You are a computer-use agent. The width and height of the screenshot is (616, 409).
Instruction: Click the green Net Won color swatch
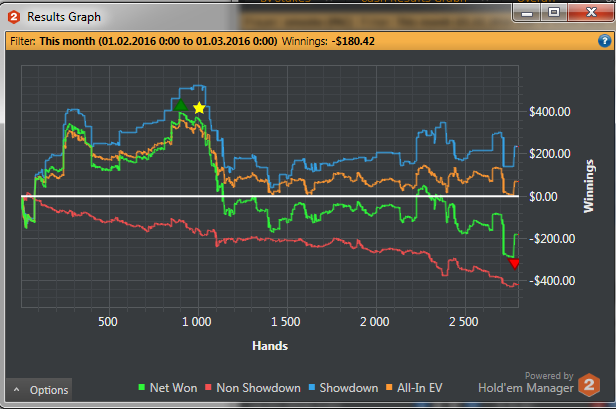tap(141, 387)
